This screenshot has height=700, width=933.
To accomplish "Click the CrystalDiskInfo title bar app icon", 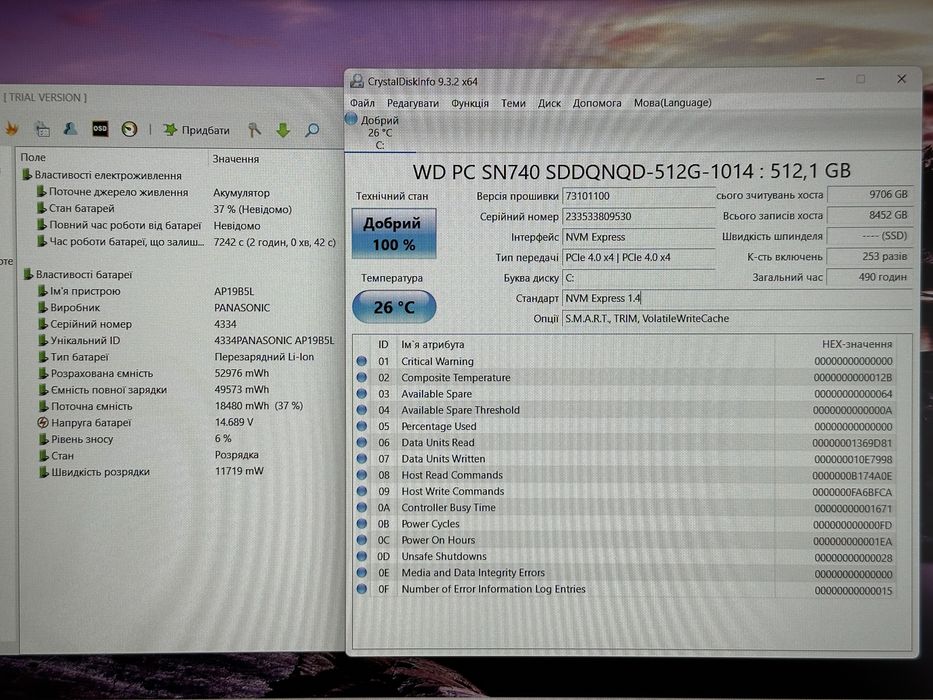I will coord(357,81).
